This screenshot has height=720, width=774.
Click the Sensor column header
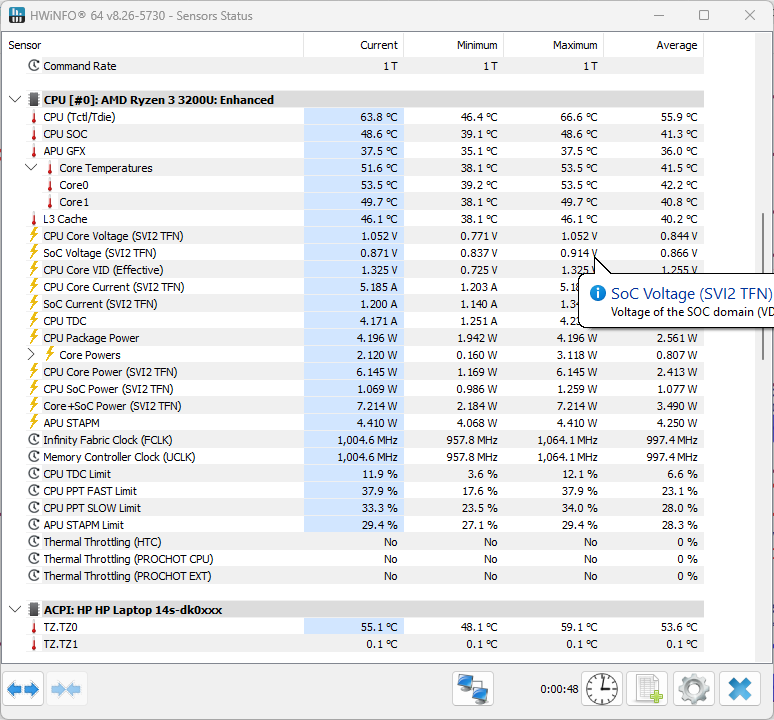click(153, 45)
